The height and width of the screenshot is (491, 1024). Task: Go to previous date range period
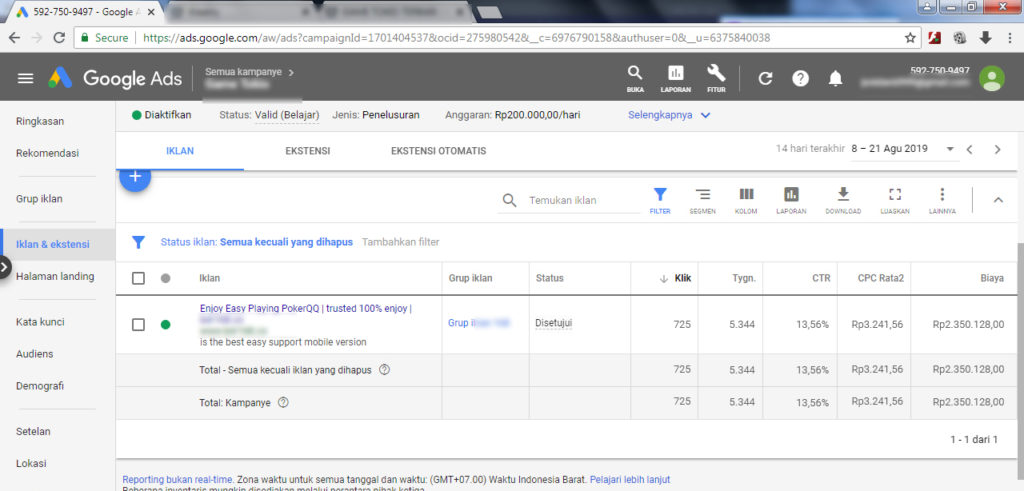[970, 149]
